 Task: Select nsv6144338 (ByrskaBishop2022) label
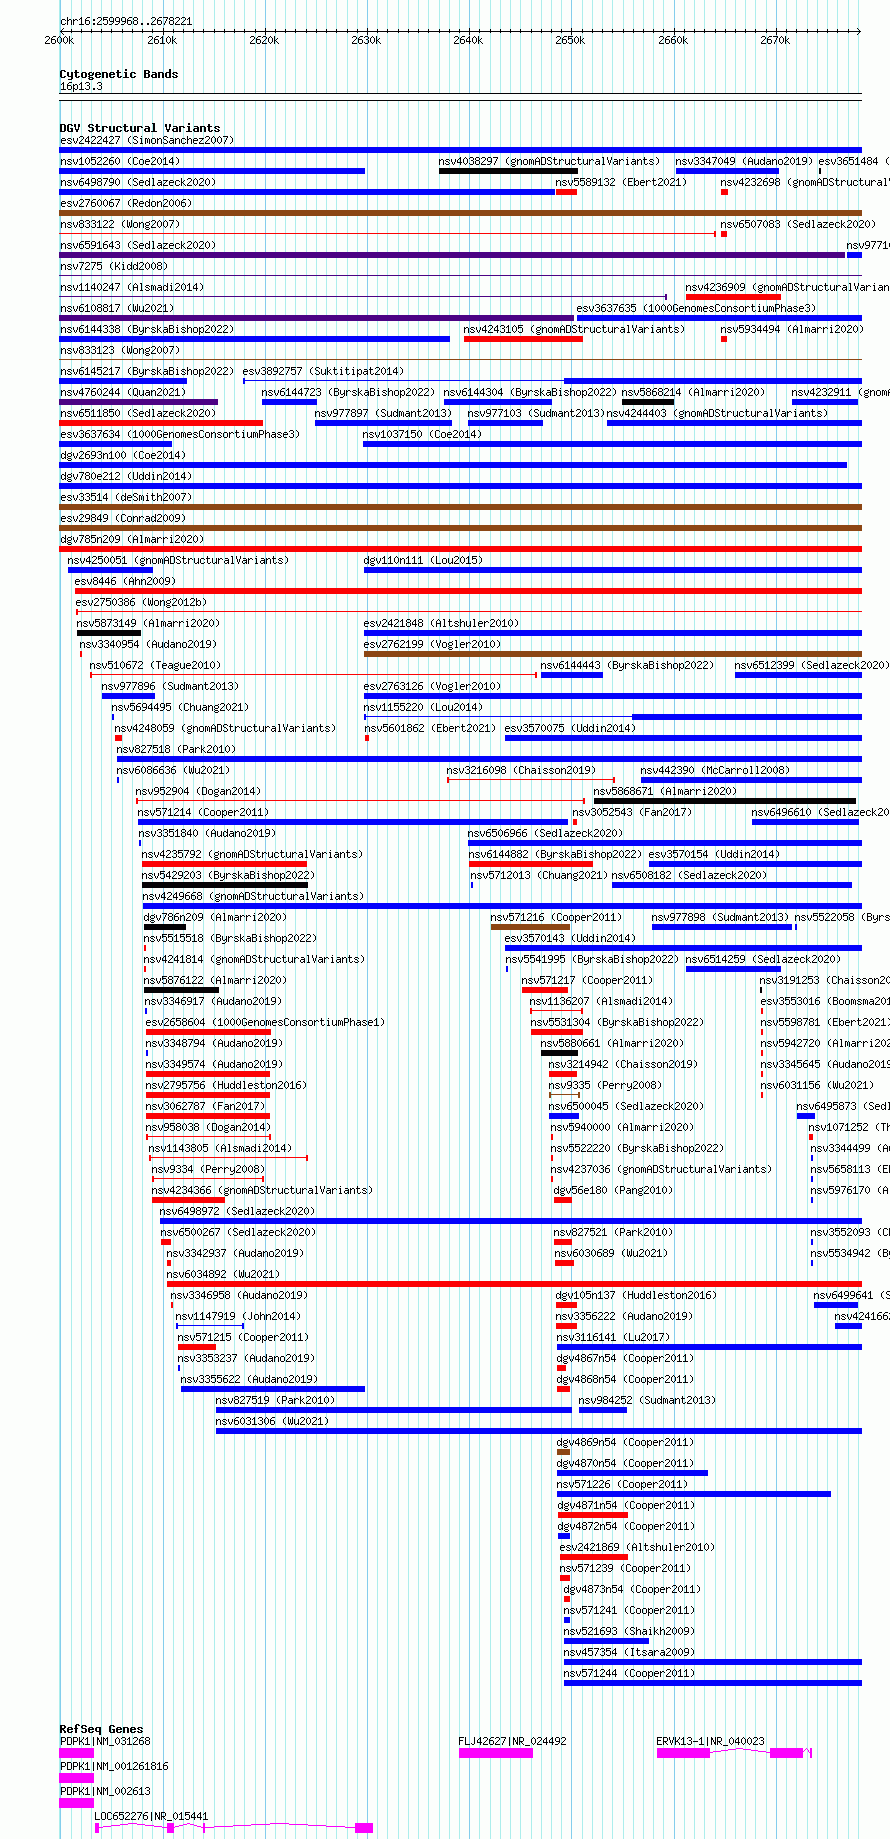coord(147,329)
